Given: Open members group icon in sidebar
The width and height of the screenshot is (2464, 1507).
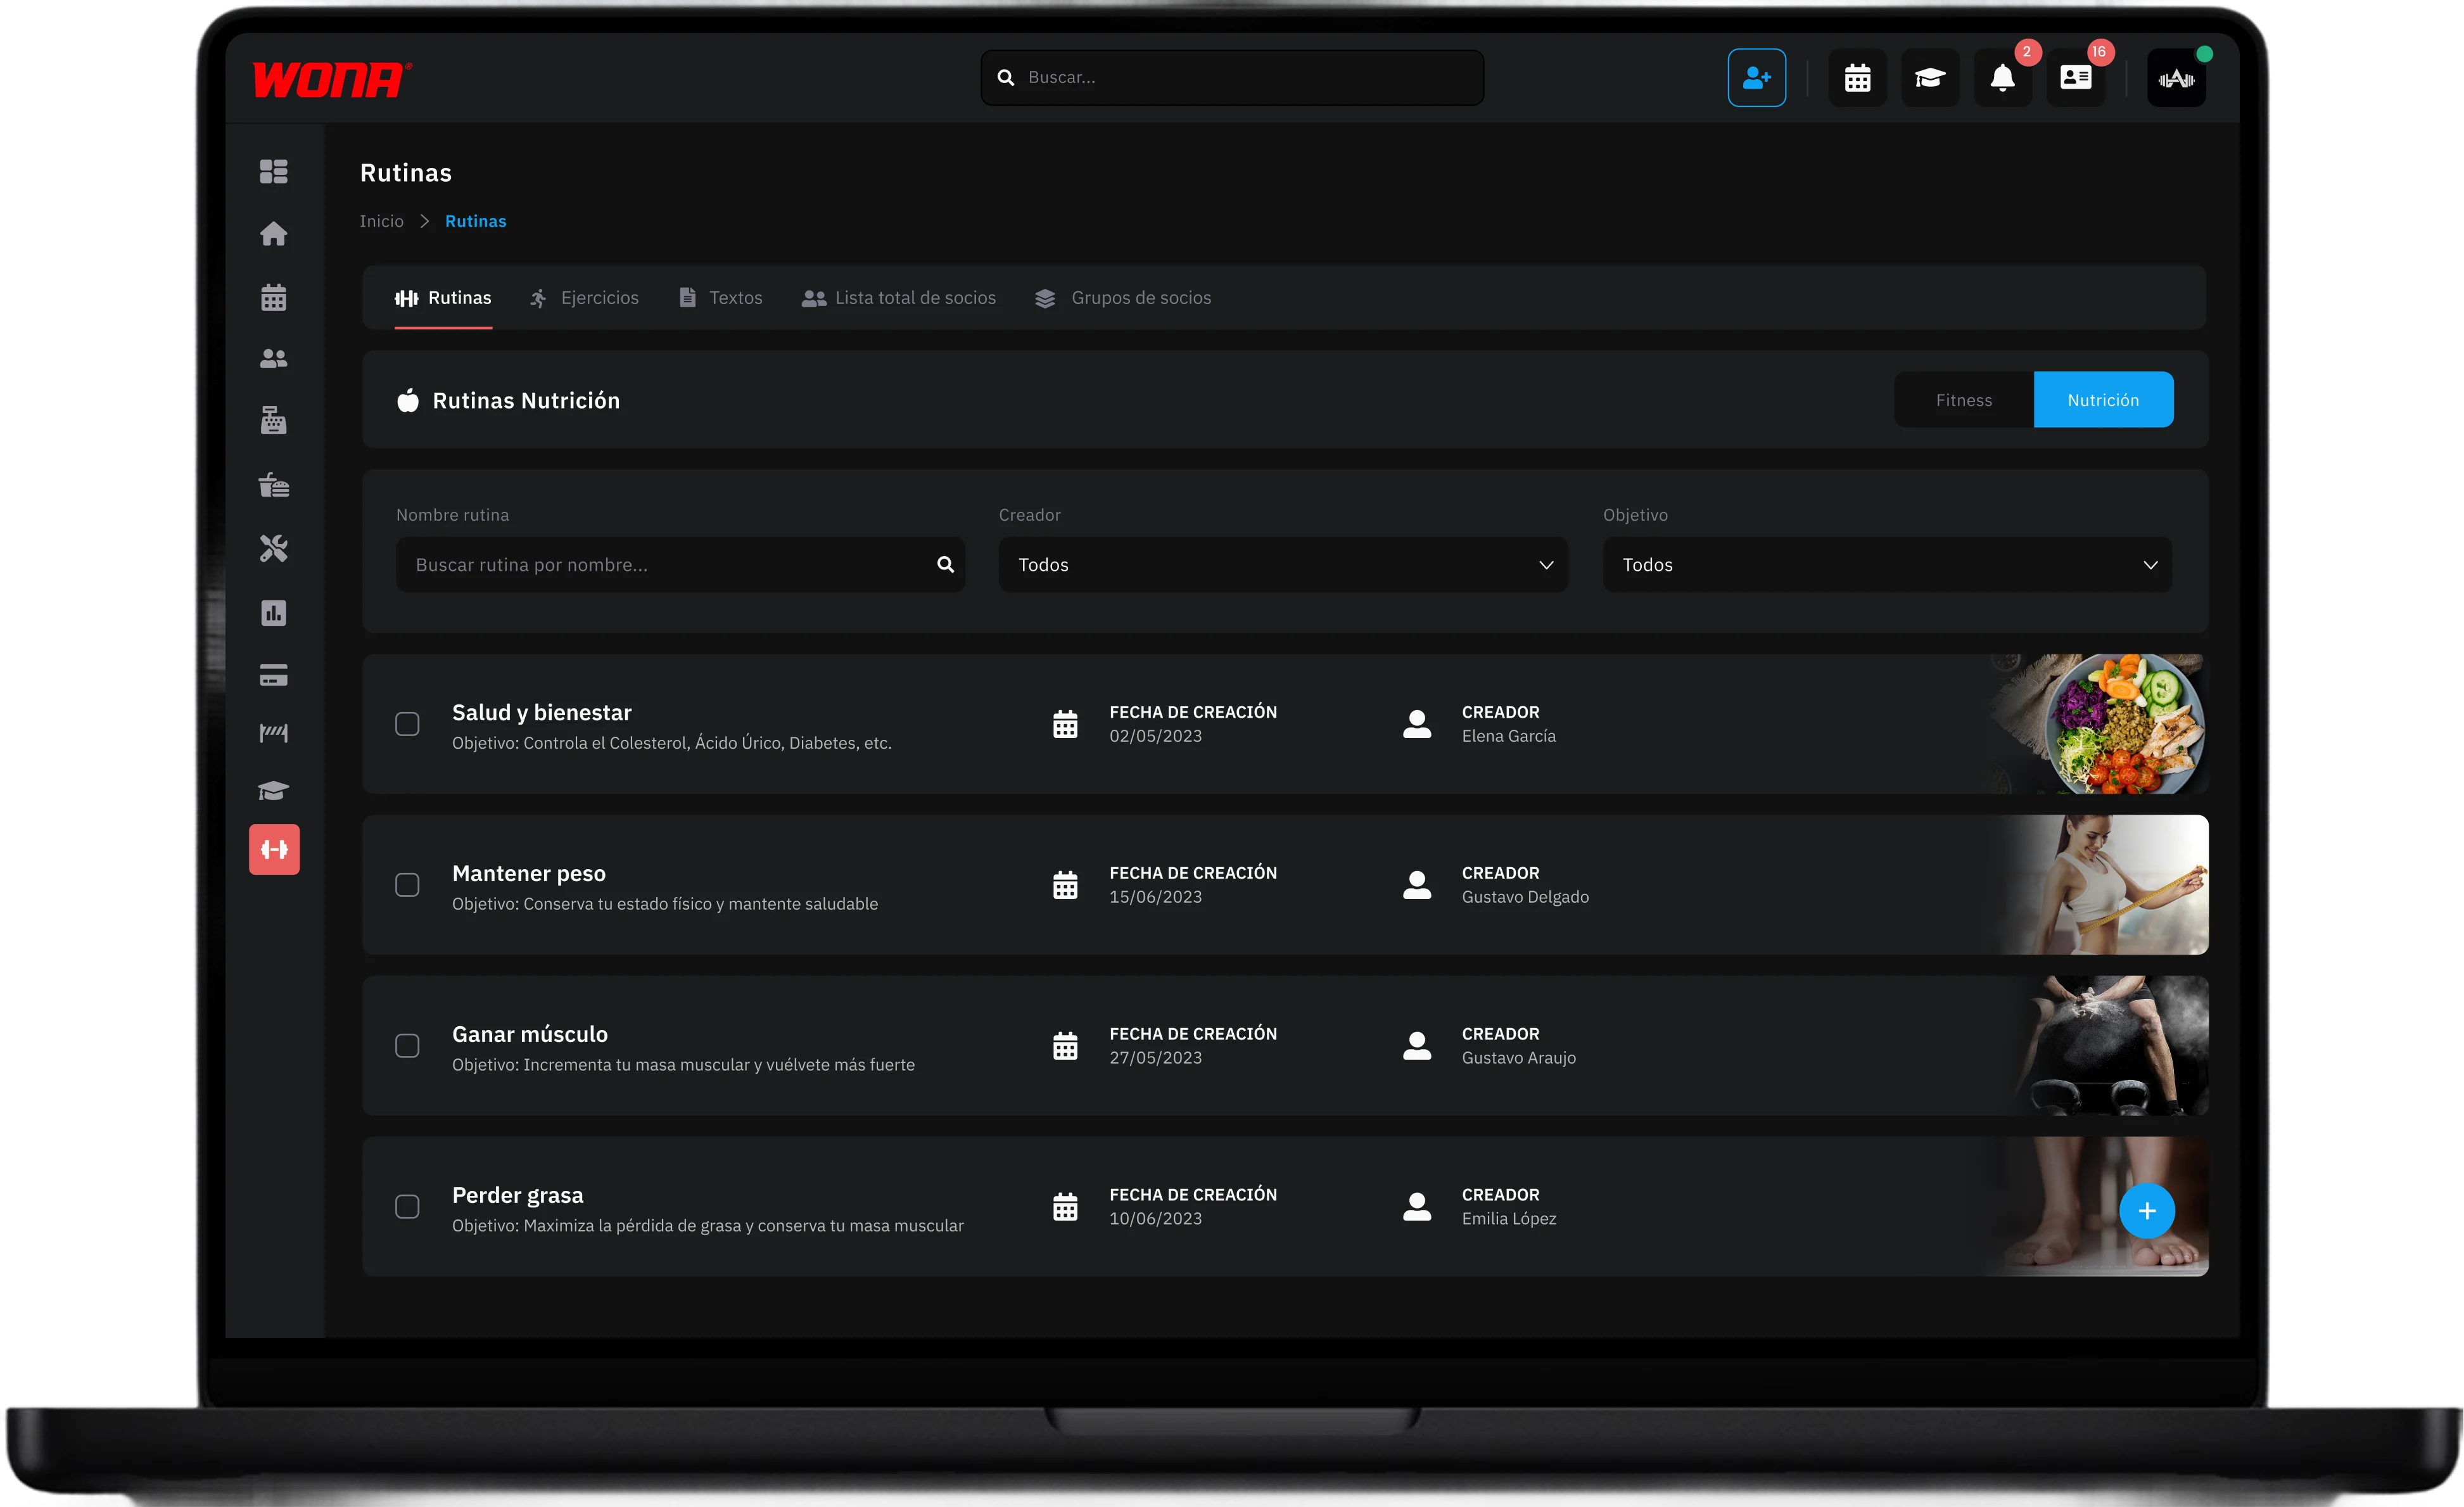Looking at the screenshot, I should (274, 359).
